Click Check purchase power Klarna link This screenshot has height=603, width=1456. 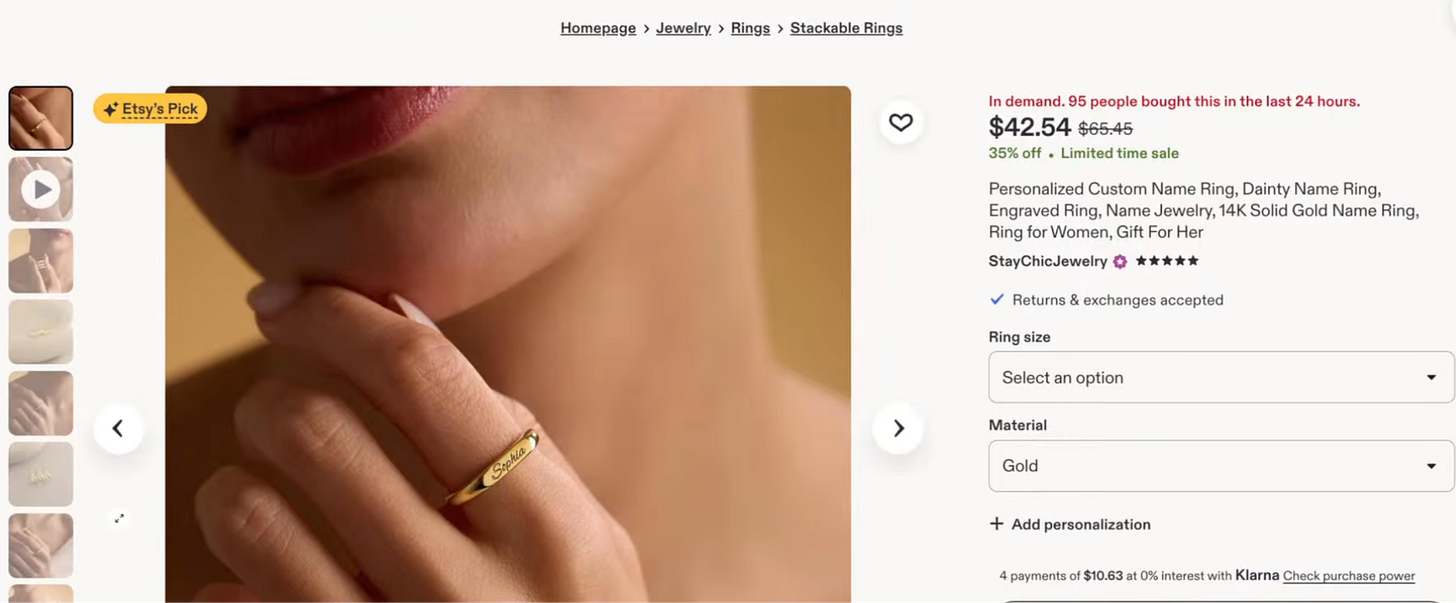coord(1349,576)
